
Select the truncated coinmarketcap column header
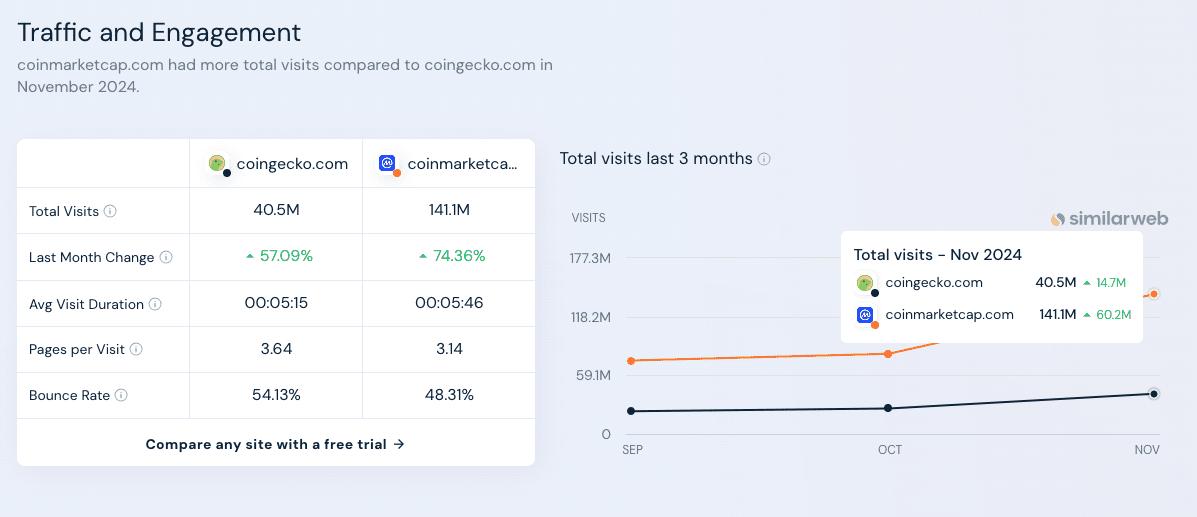(x=463, y=163)
